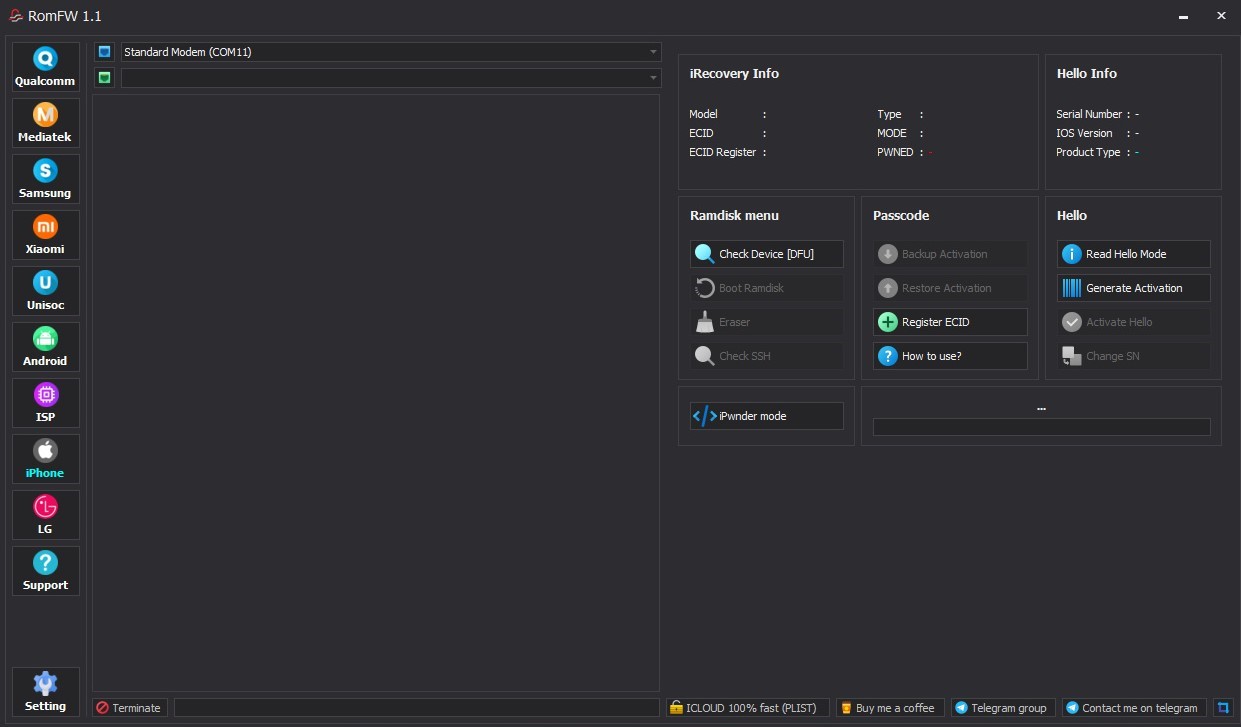The height and width of the screenshot is (727, 1241).
Task: Click the progress bar under the dots label
Action: point(1041,427)
